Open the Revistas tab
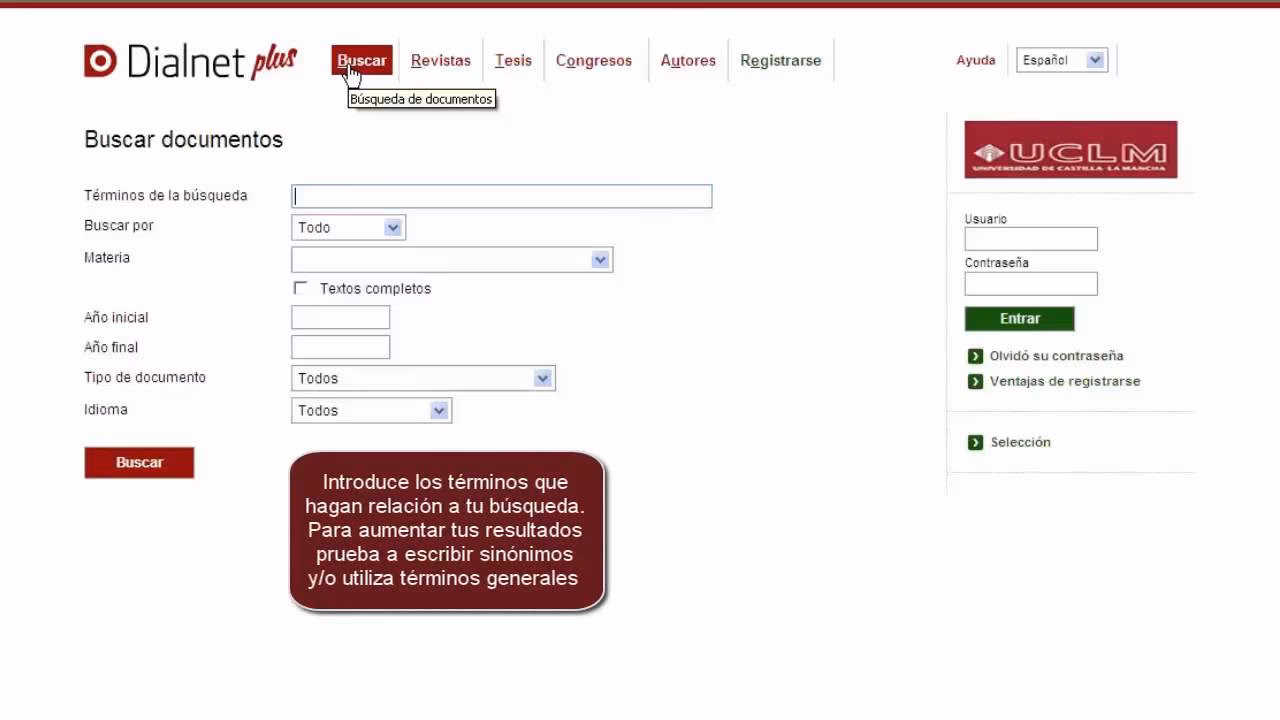 coord(440,60)
